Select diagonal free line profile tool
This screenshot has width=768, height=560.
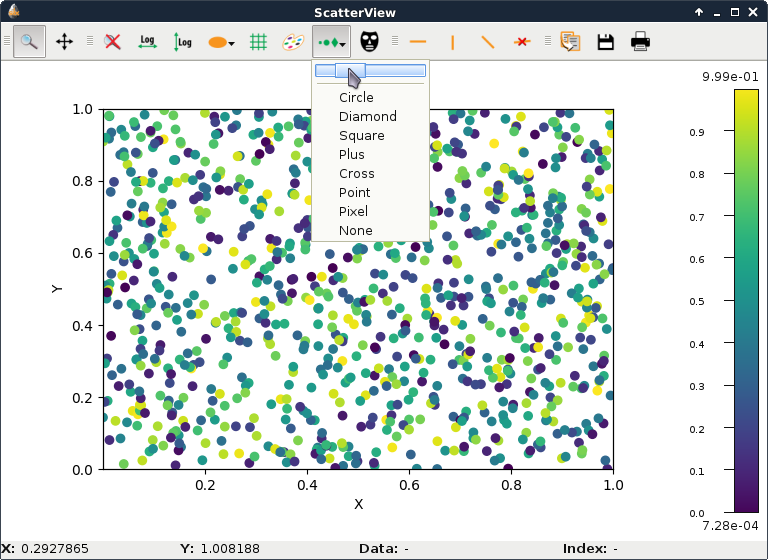(487, 42)
